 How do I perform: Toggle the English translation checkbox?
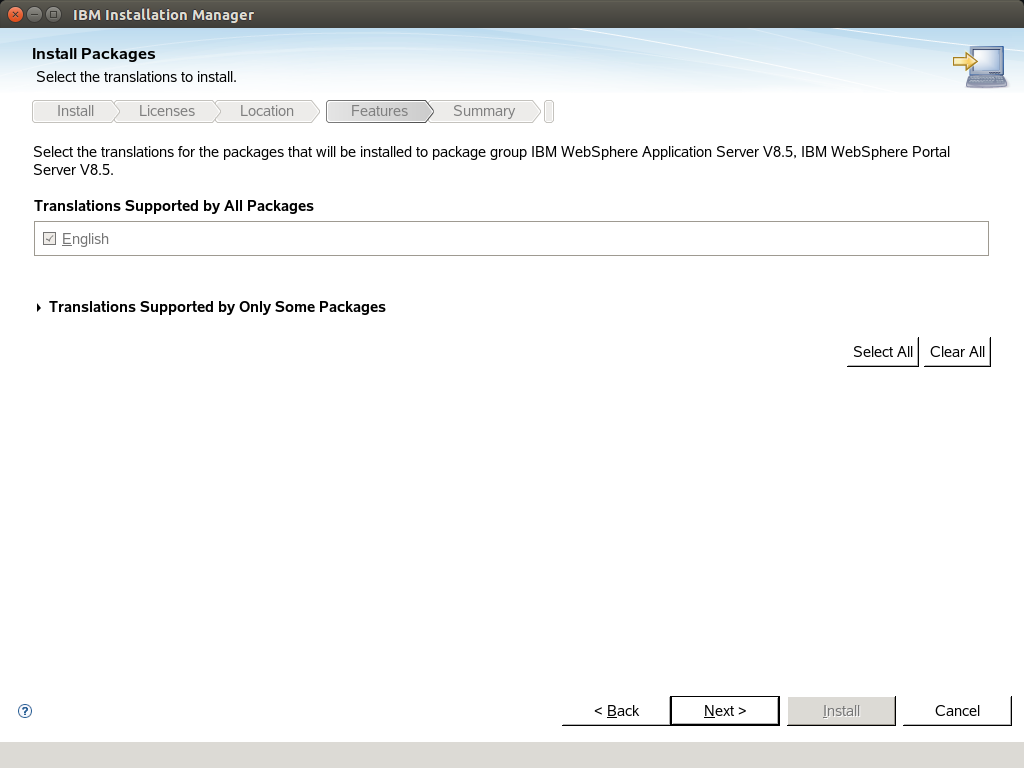(x=49, y=238)
